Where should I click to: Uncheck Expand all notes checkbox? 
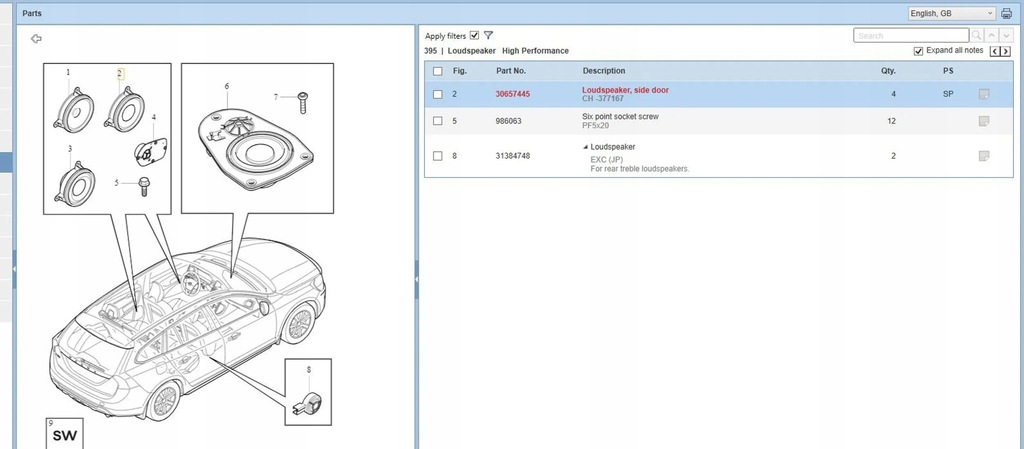(x=918, y=51)
